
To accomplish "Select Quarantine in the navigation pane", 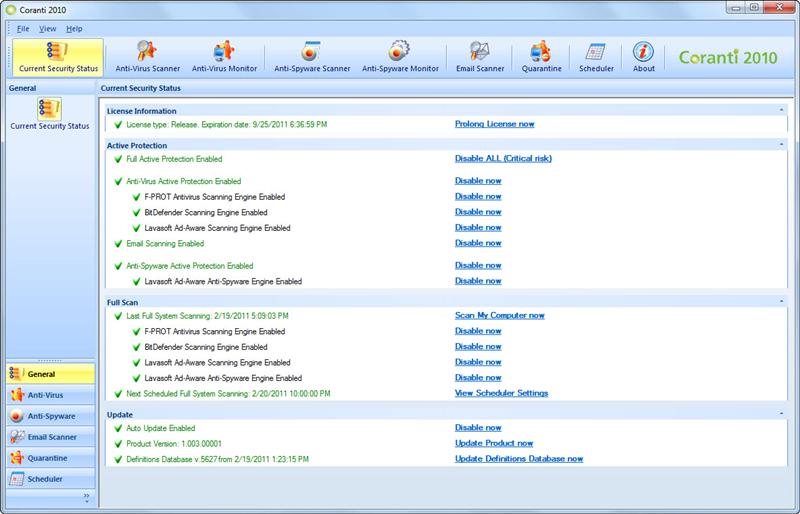I will click(x=51, y=457).
